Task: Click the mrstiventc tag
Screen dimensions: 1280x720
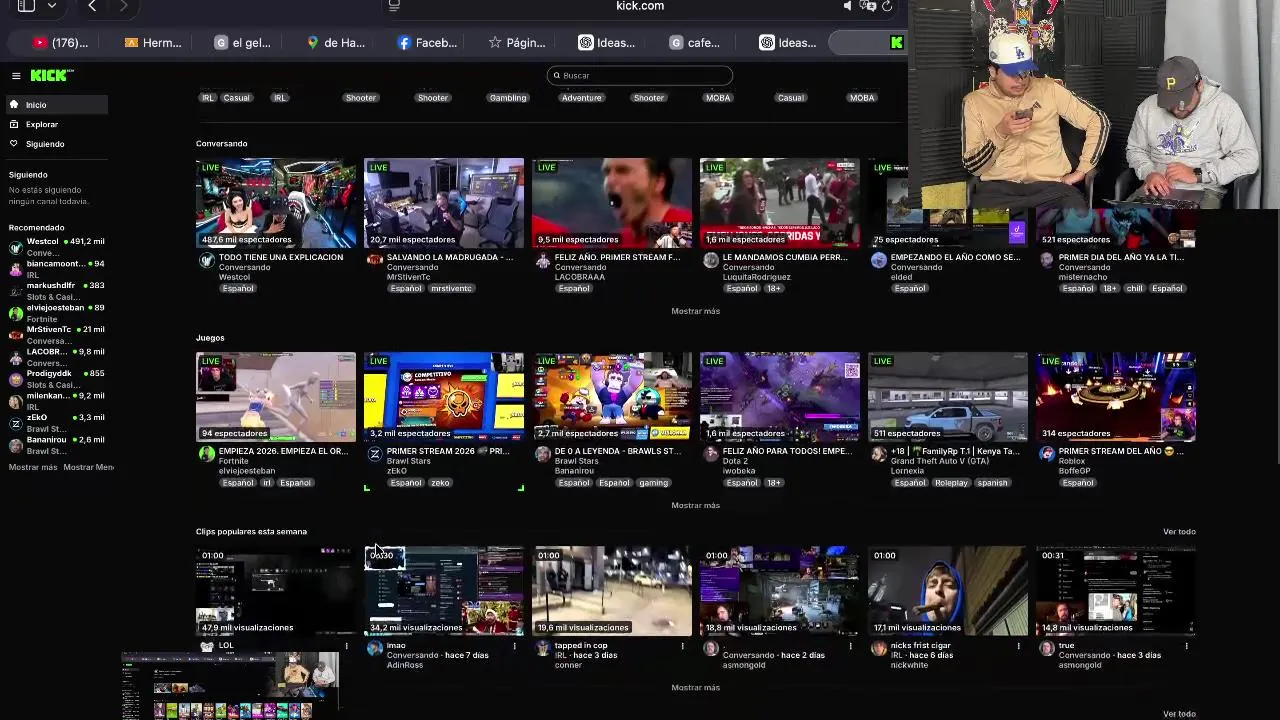Action: (451, 288)
